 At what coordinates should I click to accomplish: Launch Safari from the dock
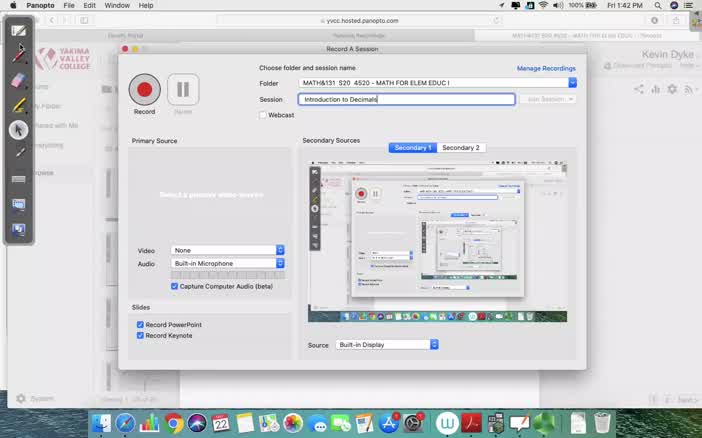pyautogui.click(x=125, y=423)
